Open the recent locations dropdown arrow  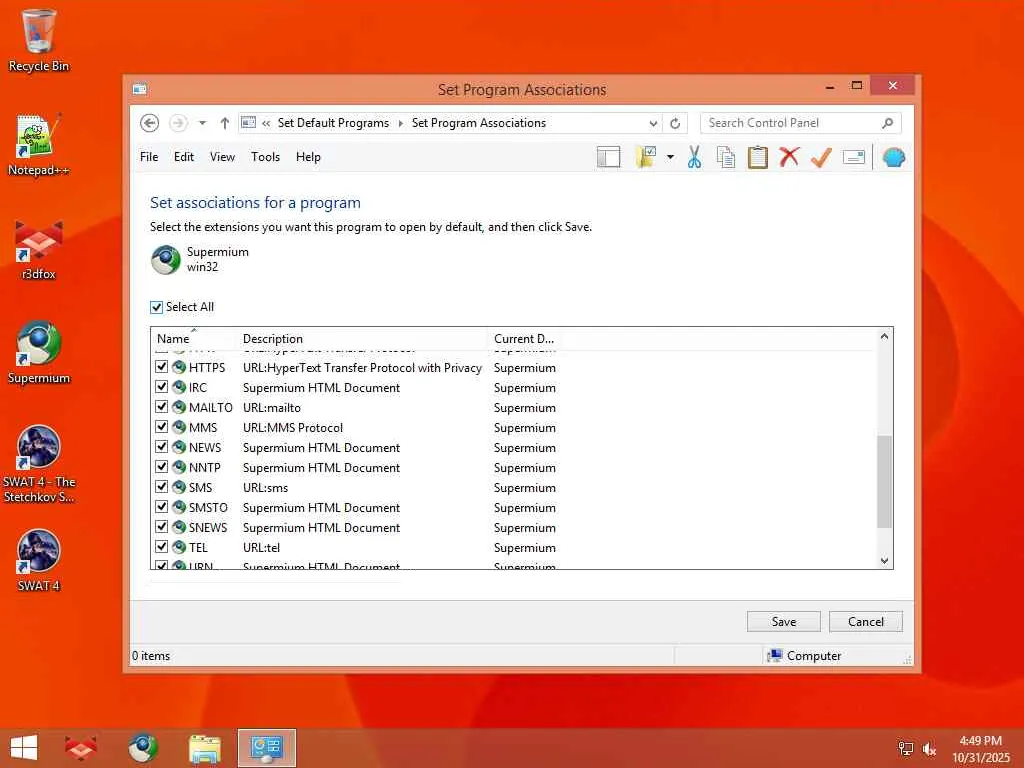(202, 123)
